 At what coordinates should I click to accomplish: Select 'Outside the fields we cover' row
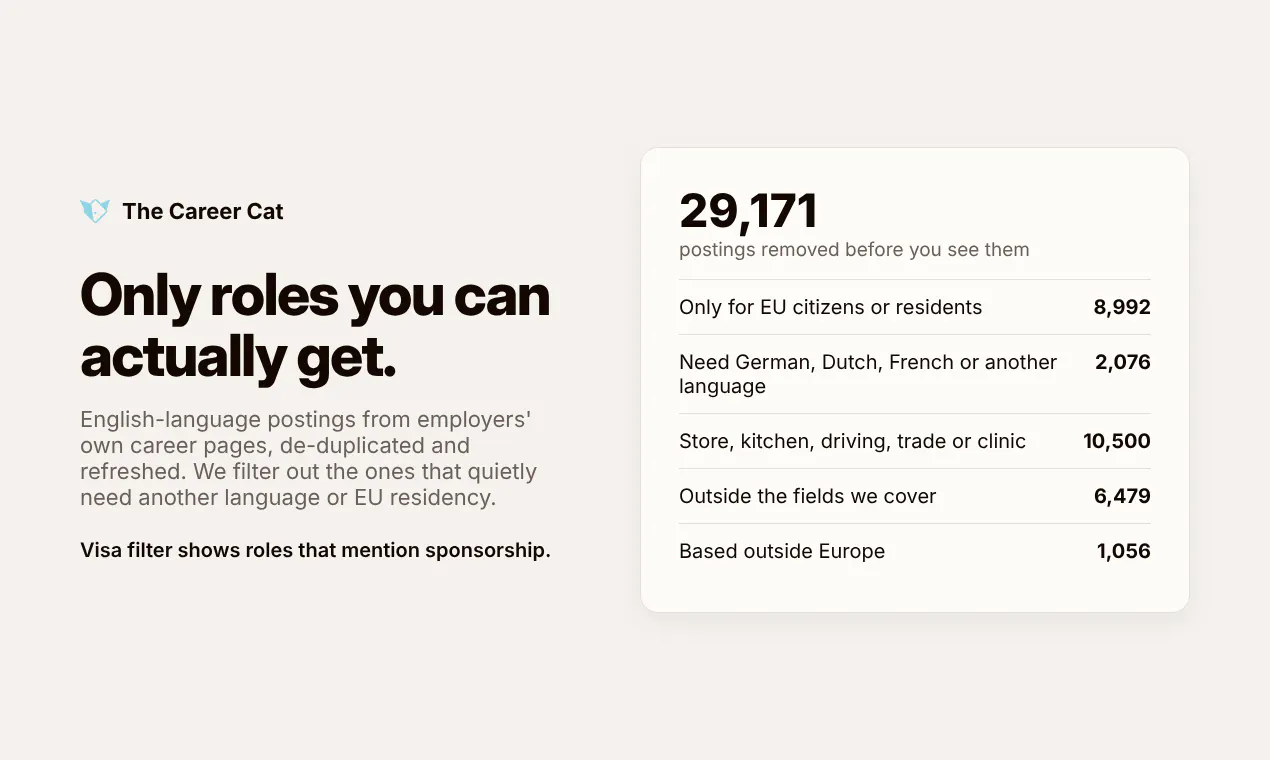[915, 496]
